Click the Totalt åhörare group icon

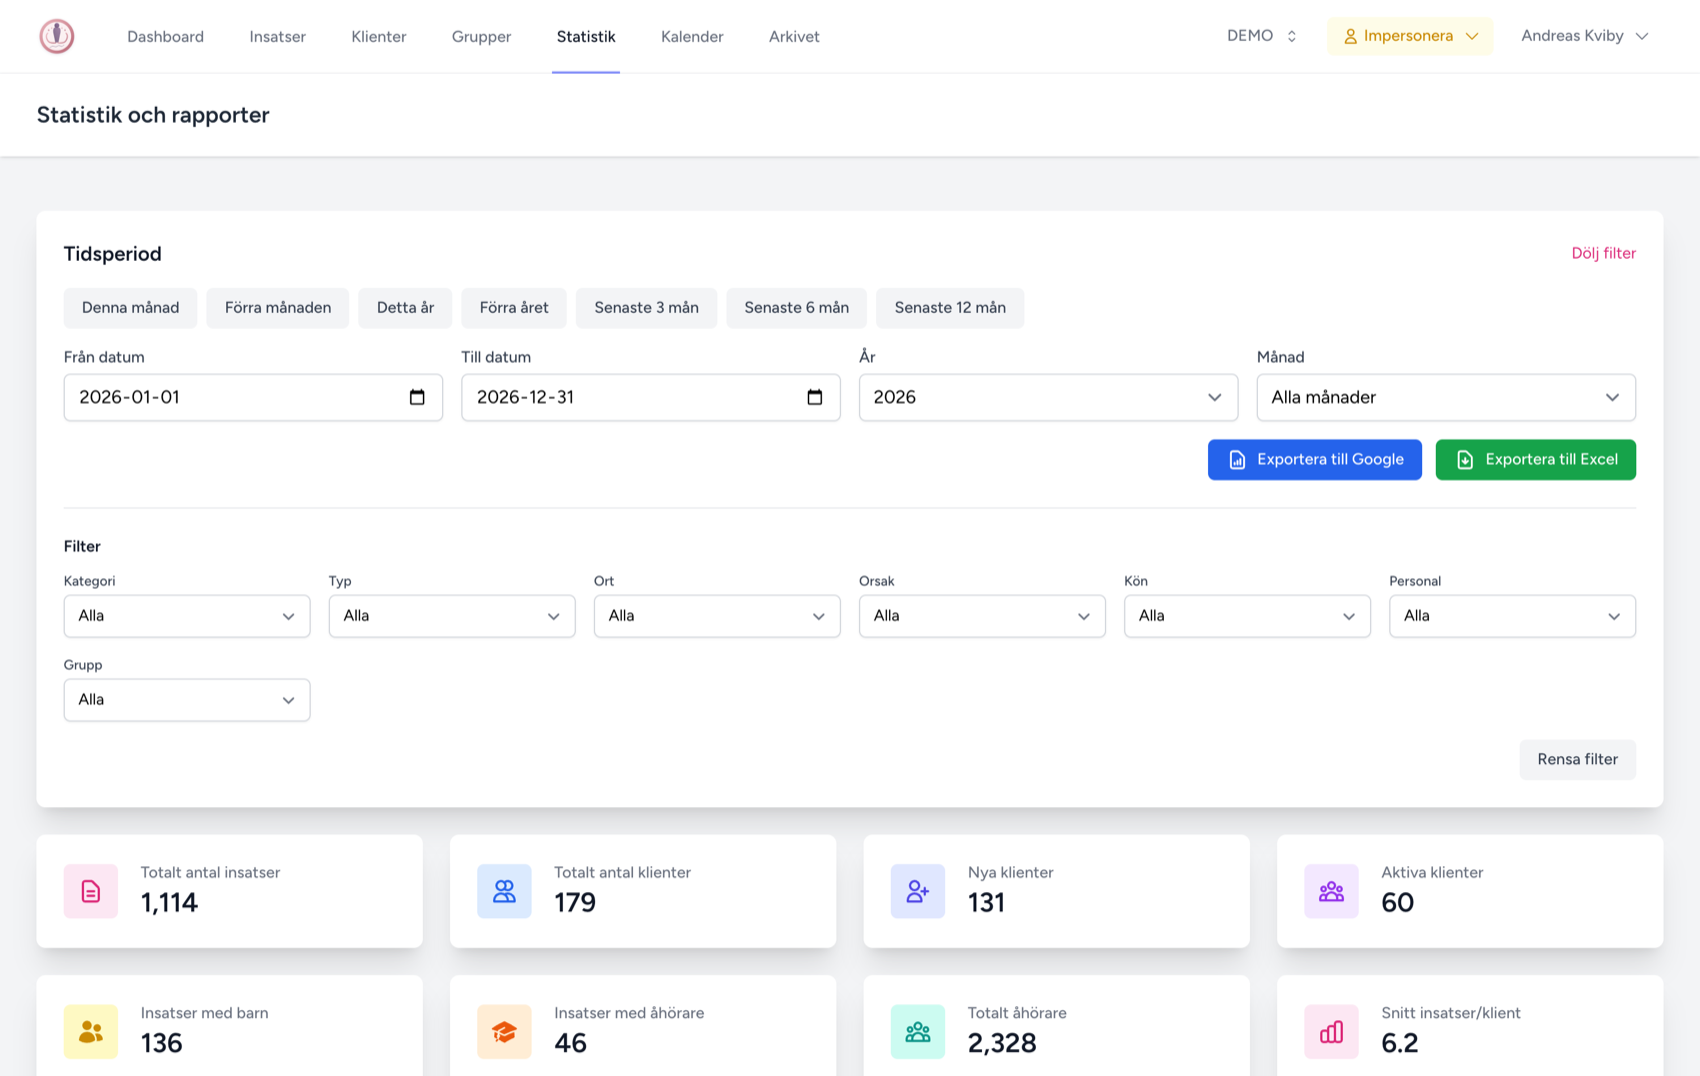coord(918,1031)
